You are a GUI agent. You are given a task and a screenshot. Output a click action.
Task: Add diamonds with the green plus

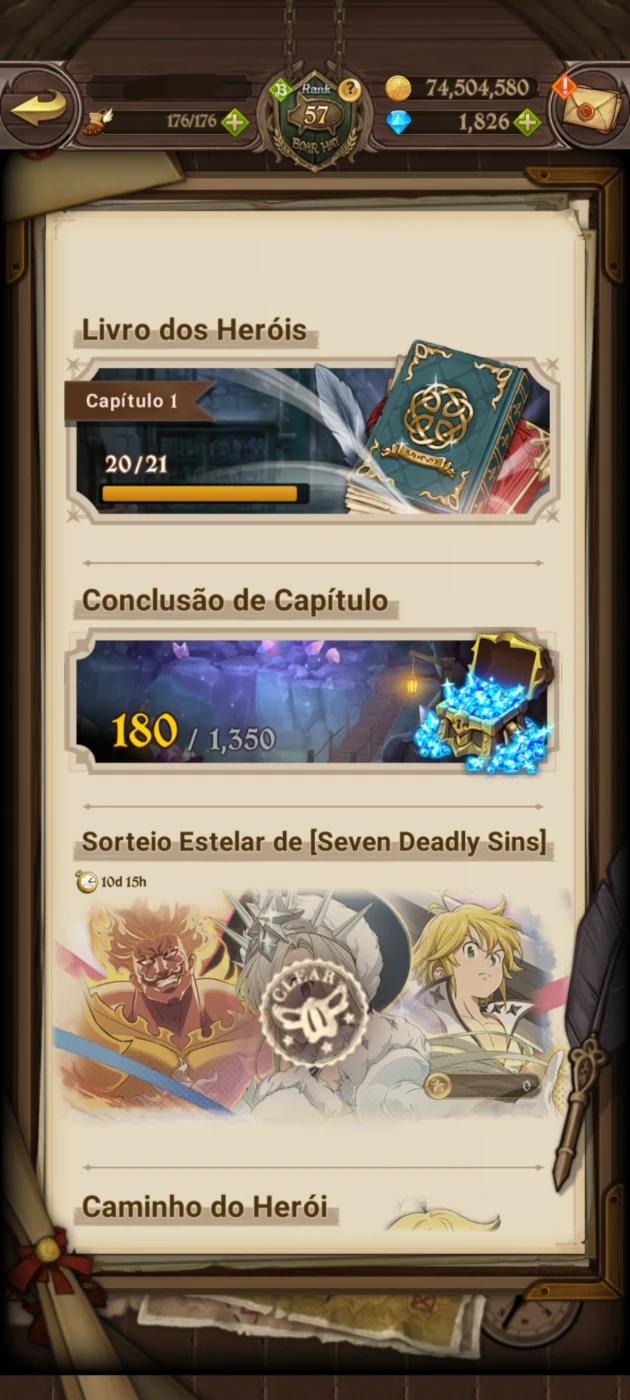pos(526,123)
